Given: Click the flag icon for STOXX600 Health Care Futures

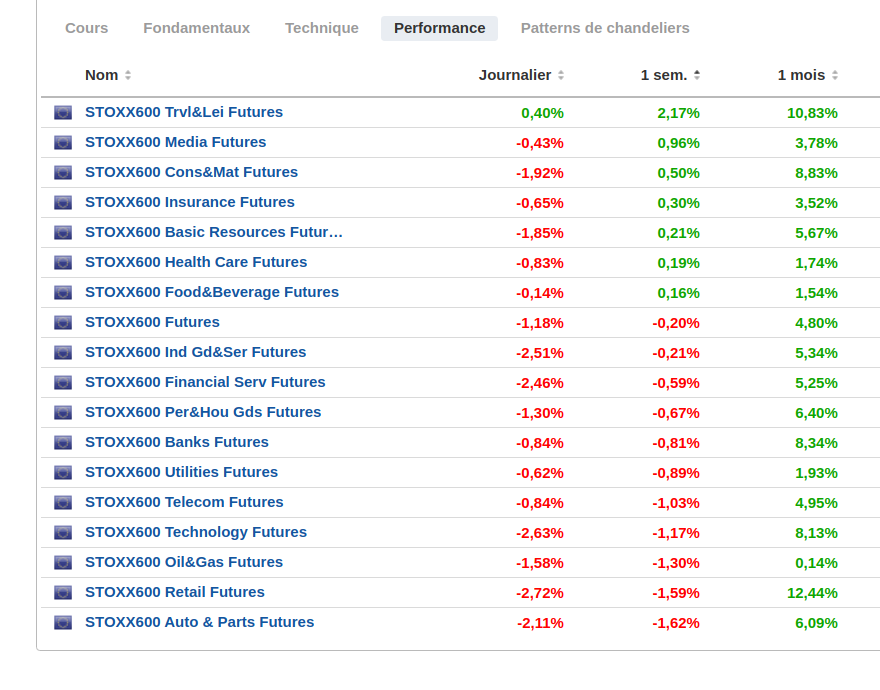Looking at the screenshot, I should 63,263.
